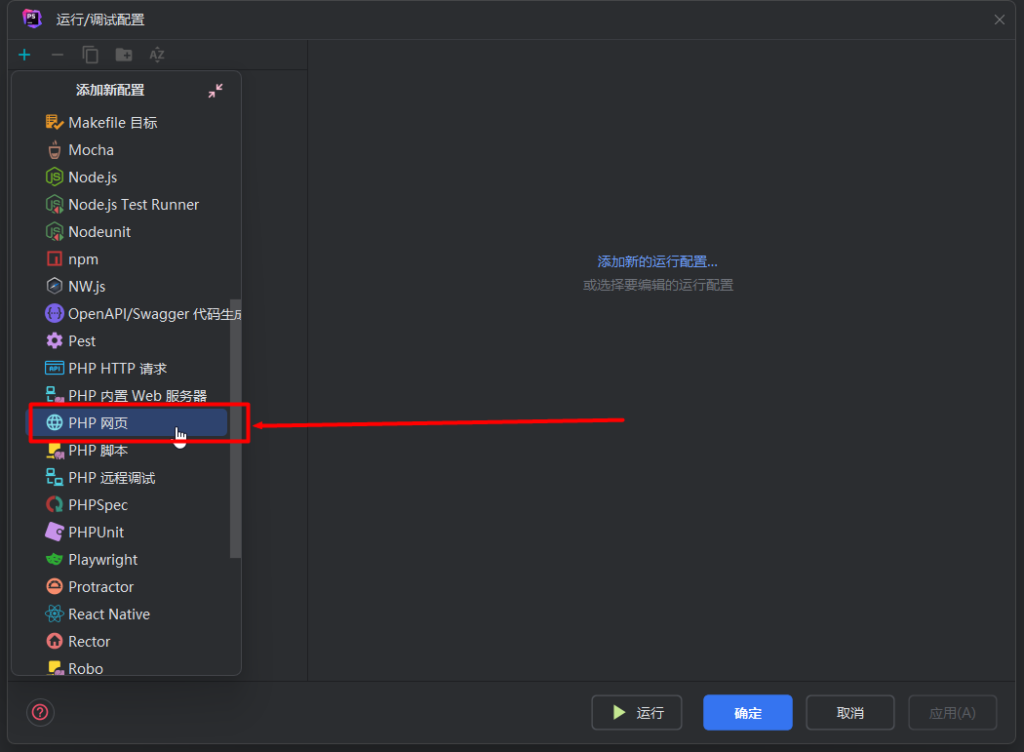This screenshot has height=752, width=1024.
Task: Select the PHPUnit configuration type
Action: pyautogui.click(x=100, y=531)
